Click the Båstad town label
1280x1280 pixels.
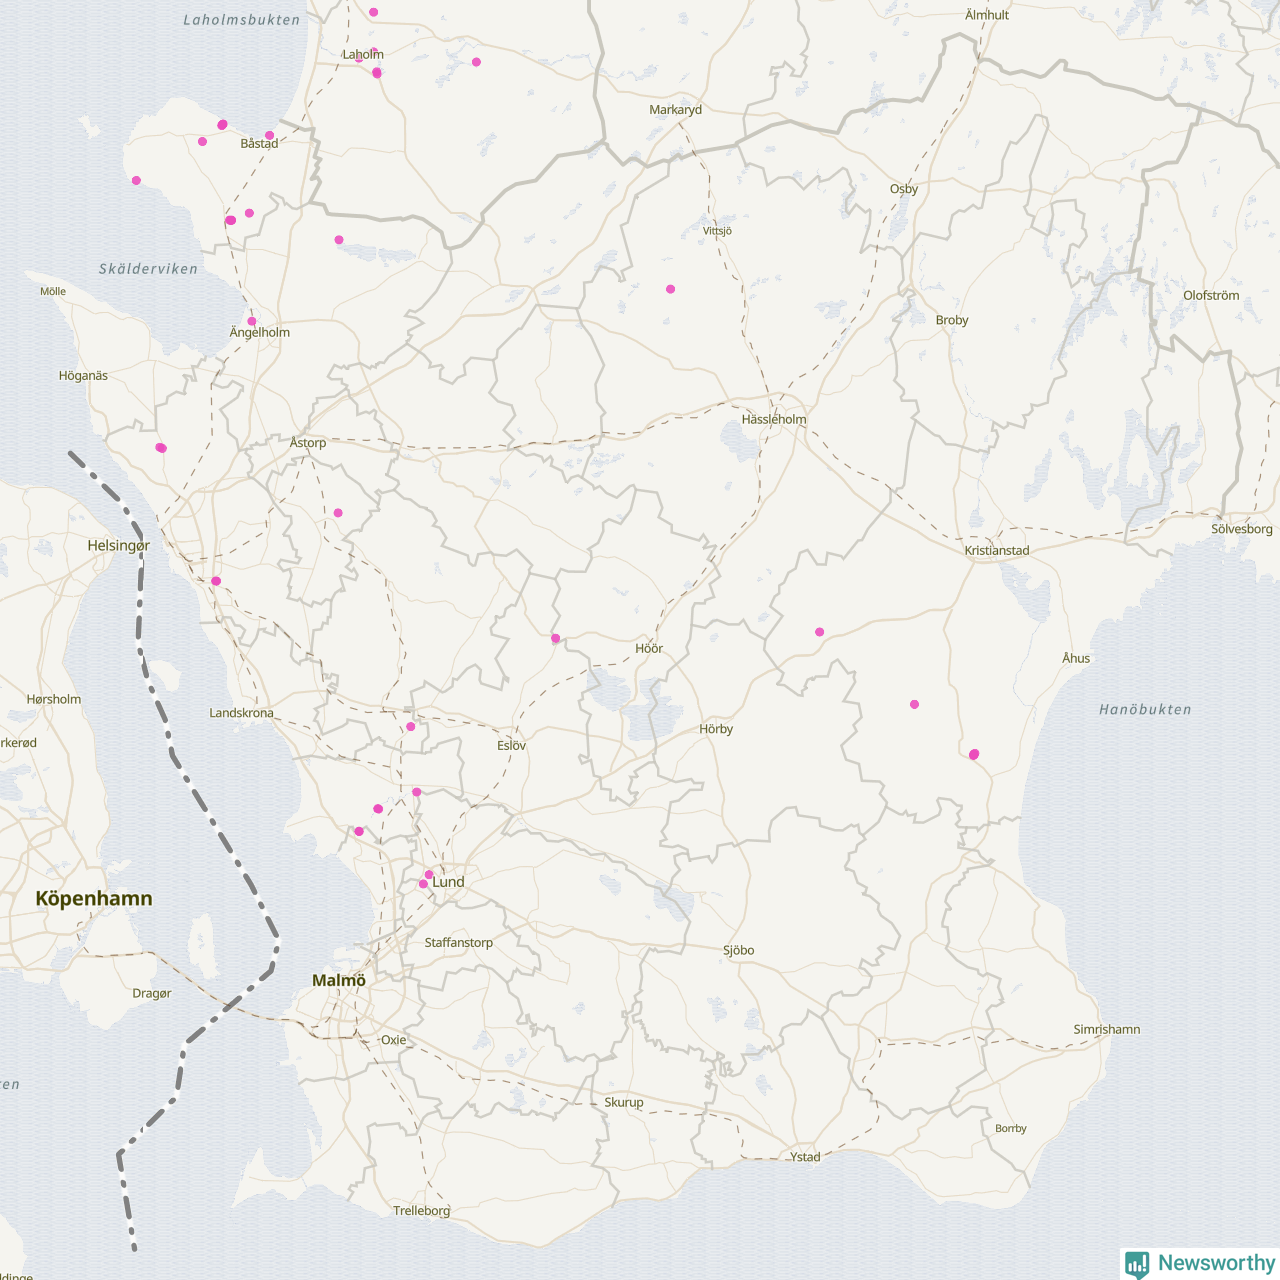pyautogui.click(x=259, y=143)
